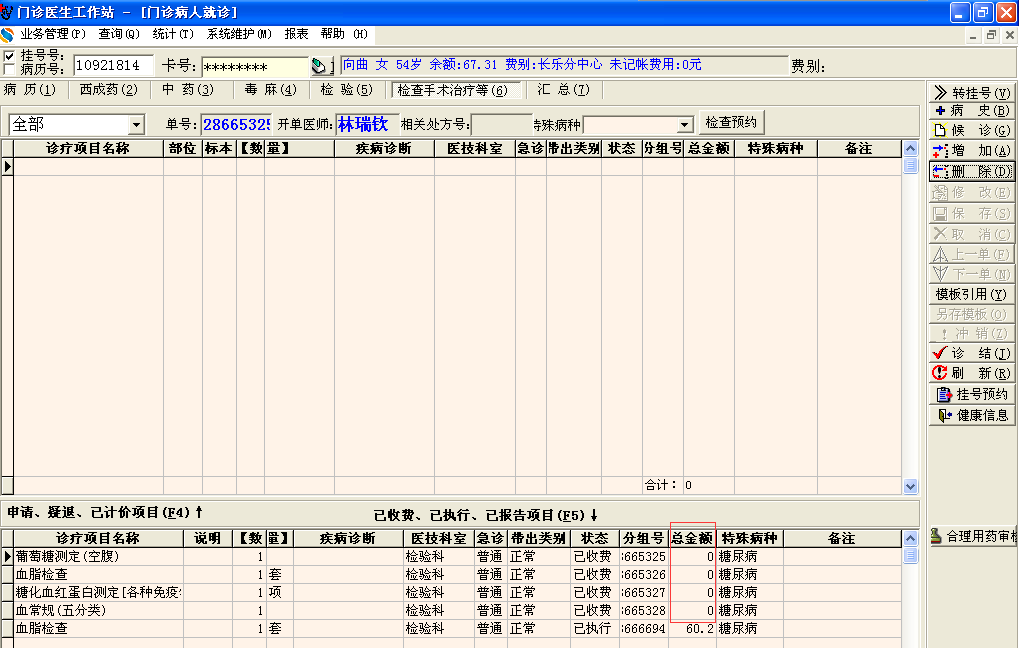
Task: Go to 下一单(N) next order
Action: pos(972,274)
